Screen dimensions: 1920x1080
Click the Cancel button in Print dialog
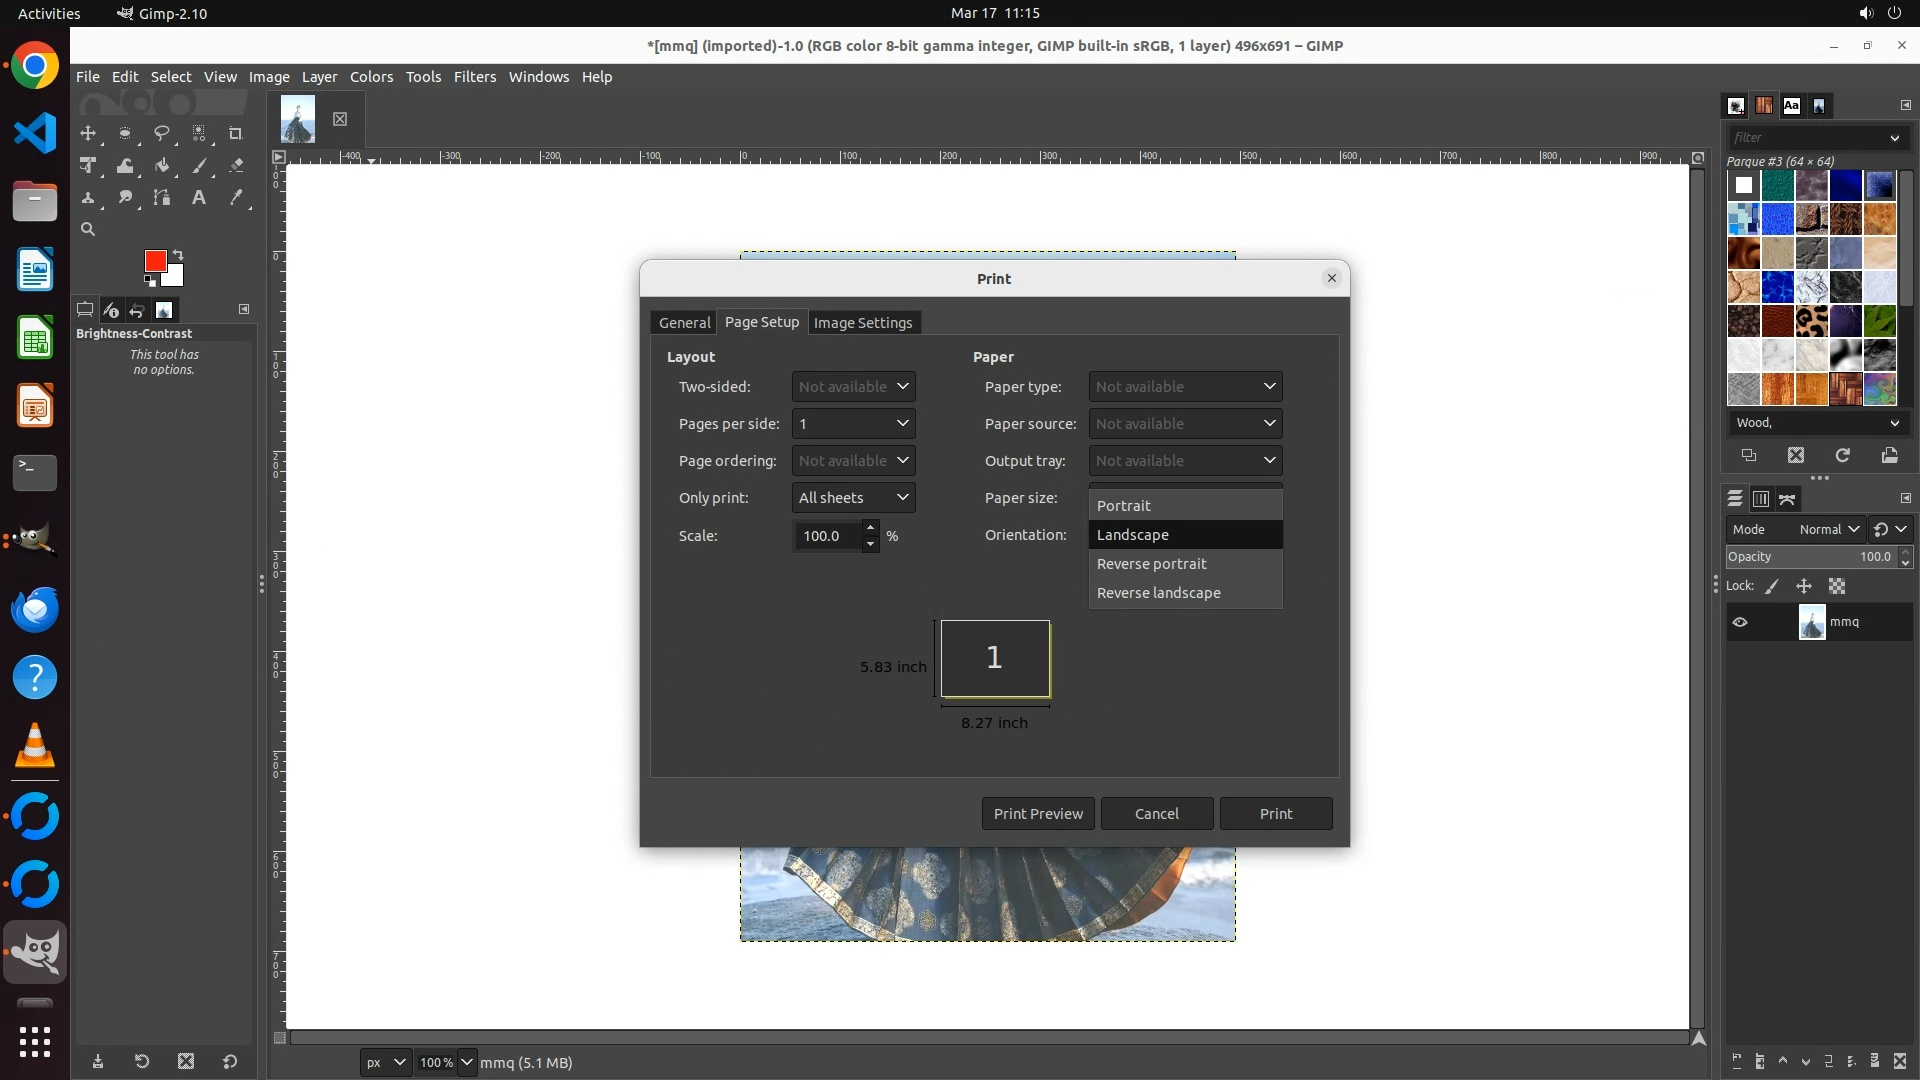[1156, 814]
